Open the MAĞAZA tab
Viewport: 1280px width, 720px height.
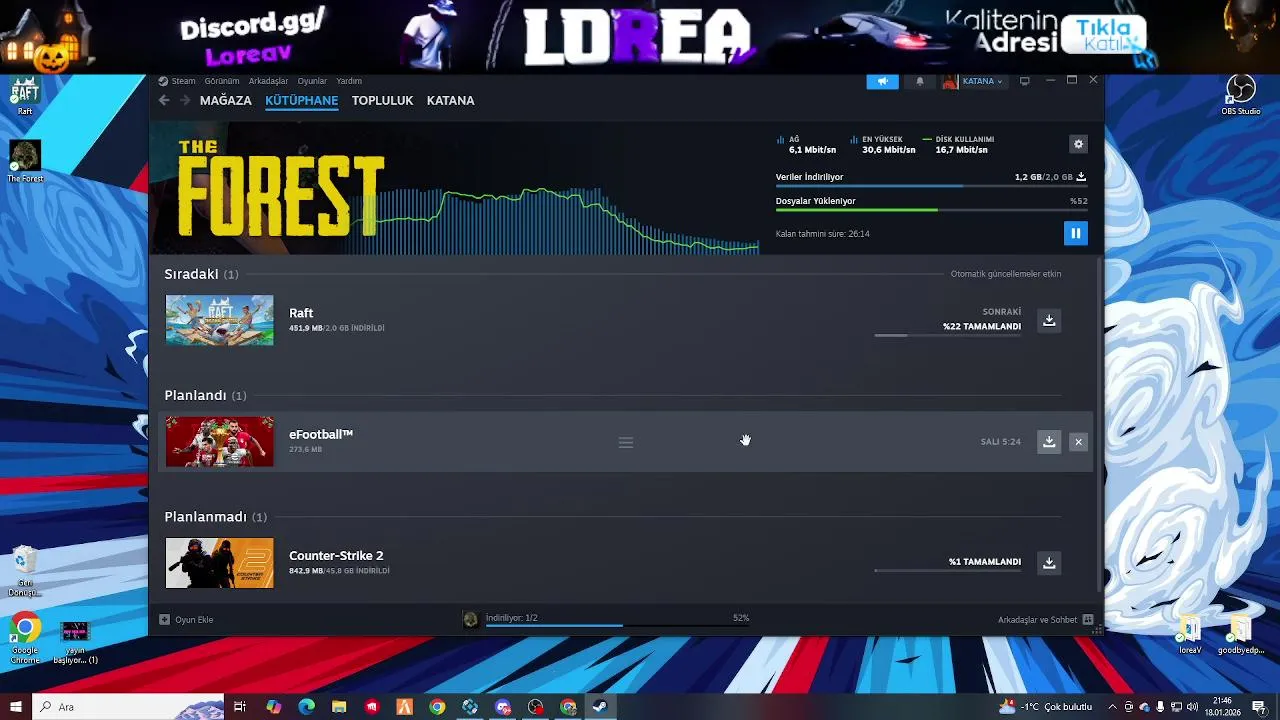click(x=226, y=101)
